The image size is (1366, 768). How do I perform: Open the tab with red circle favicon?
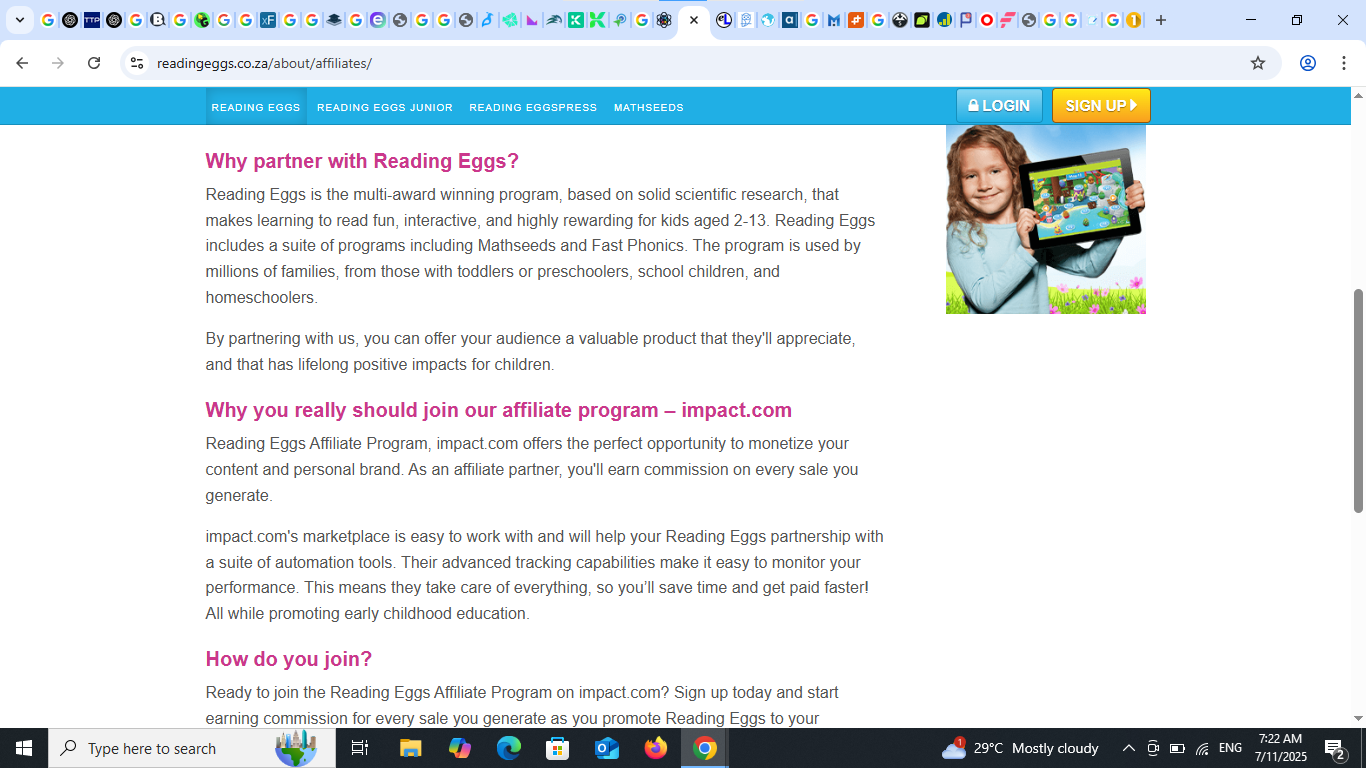click(x=987, y=20)
